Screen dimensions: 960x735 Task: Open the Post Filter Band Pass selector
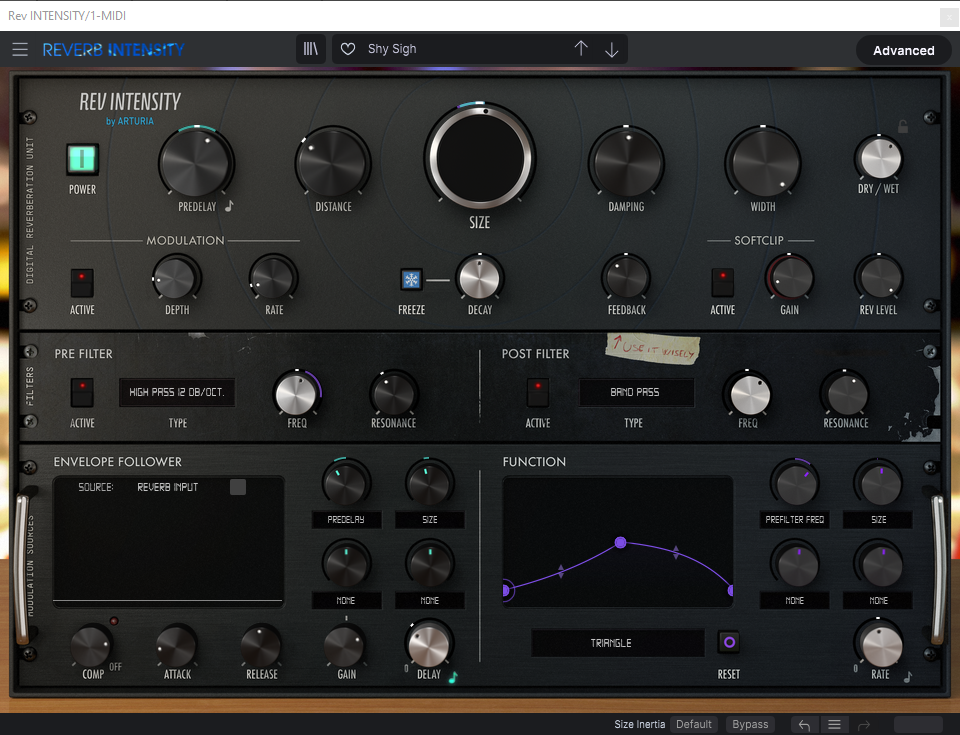[636, 393]
